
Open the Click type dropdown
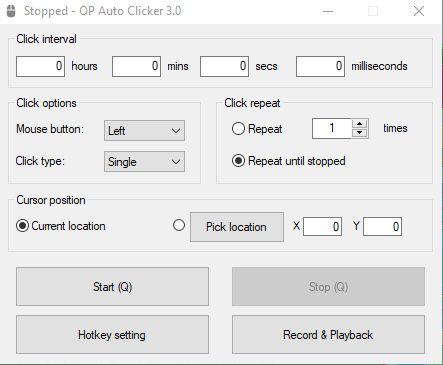point(144,162)
